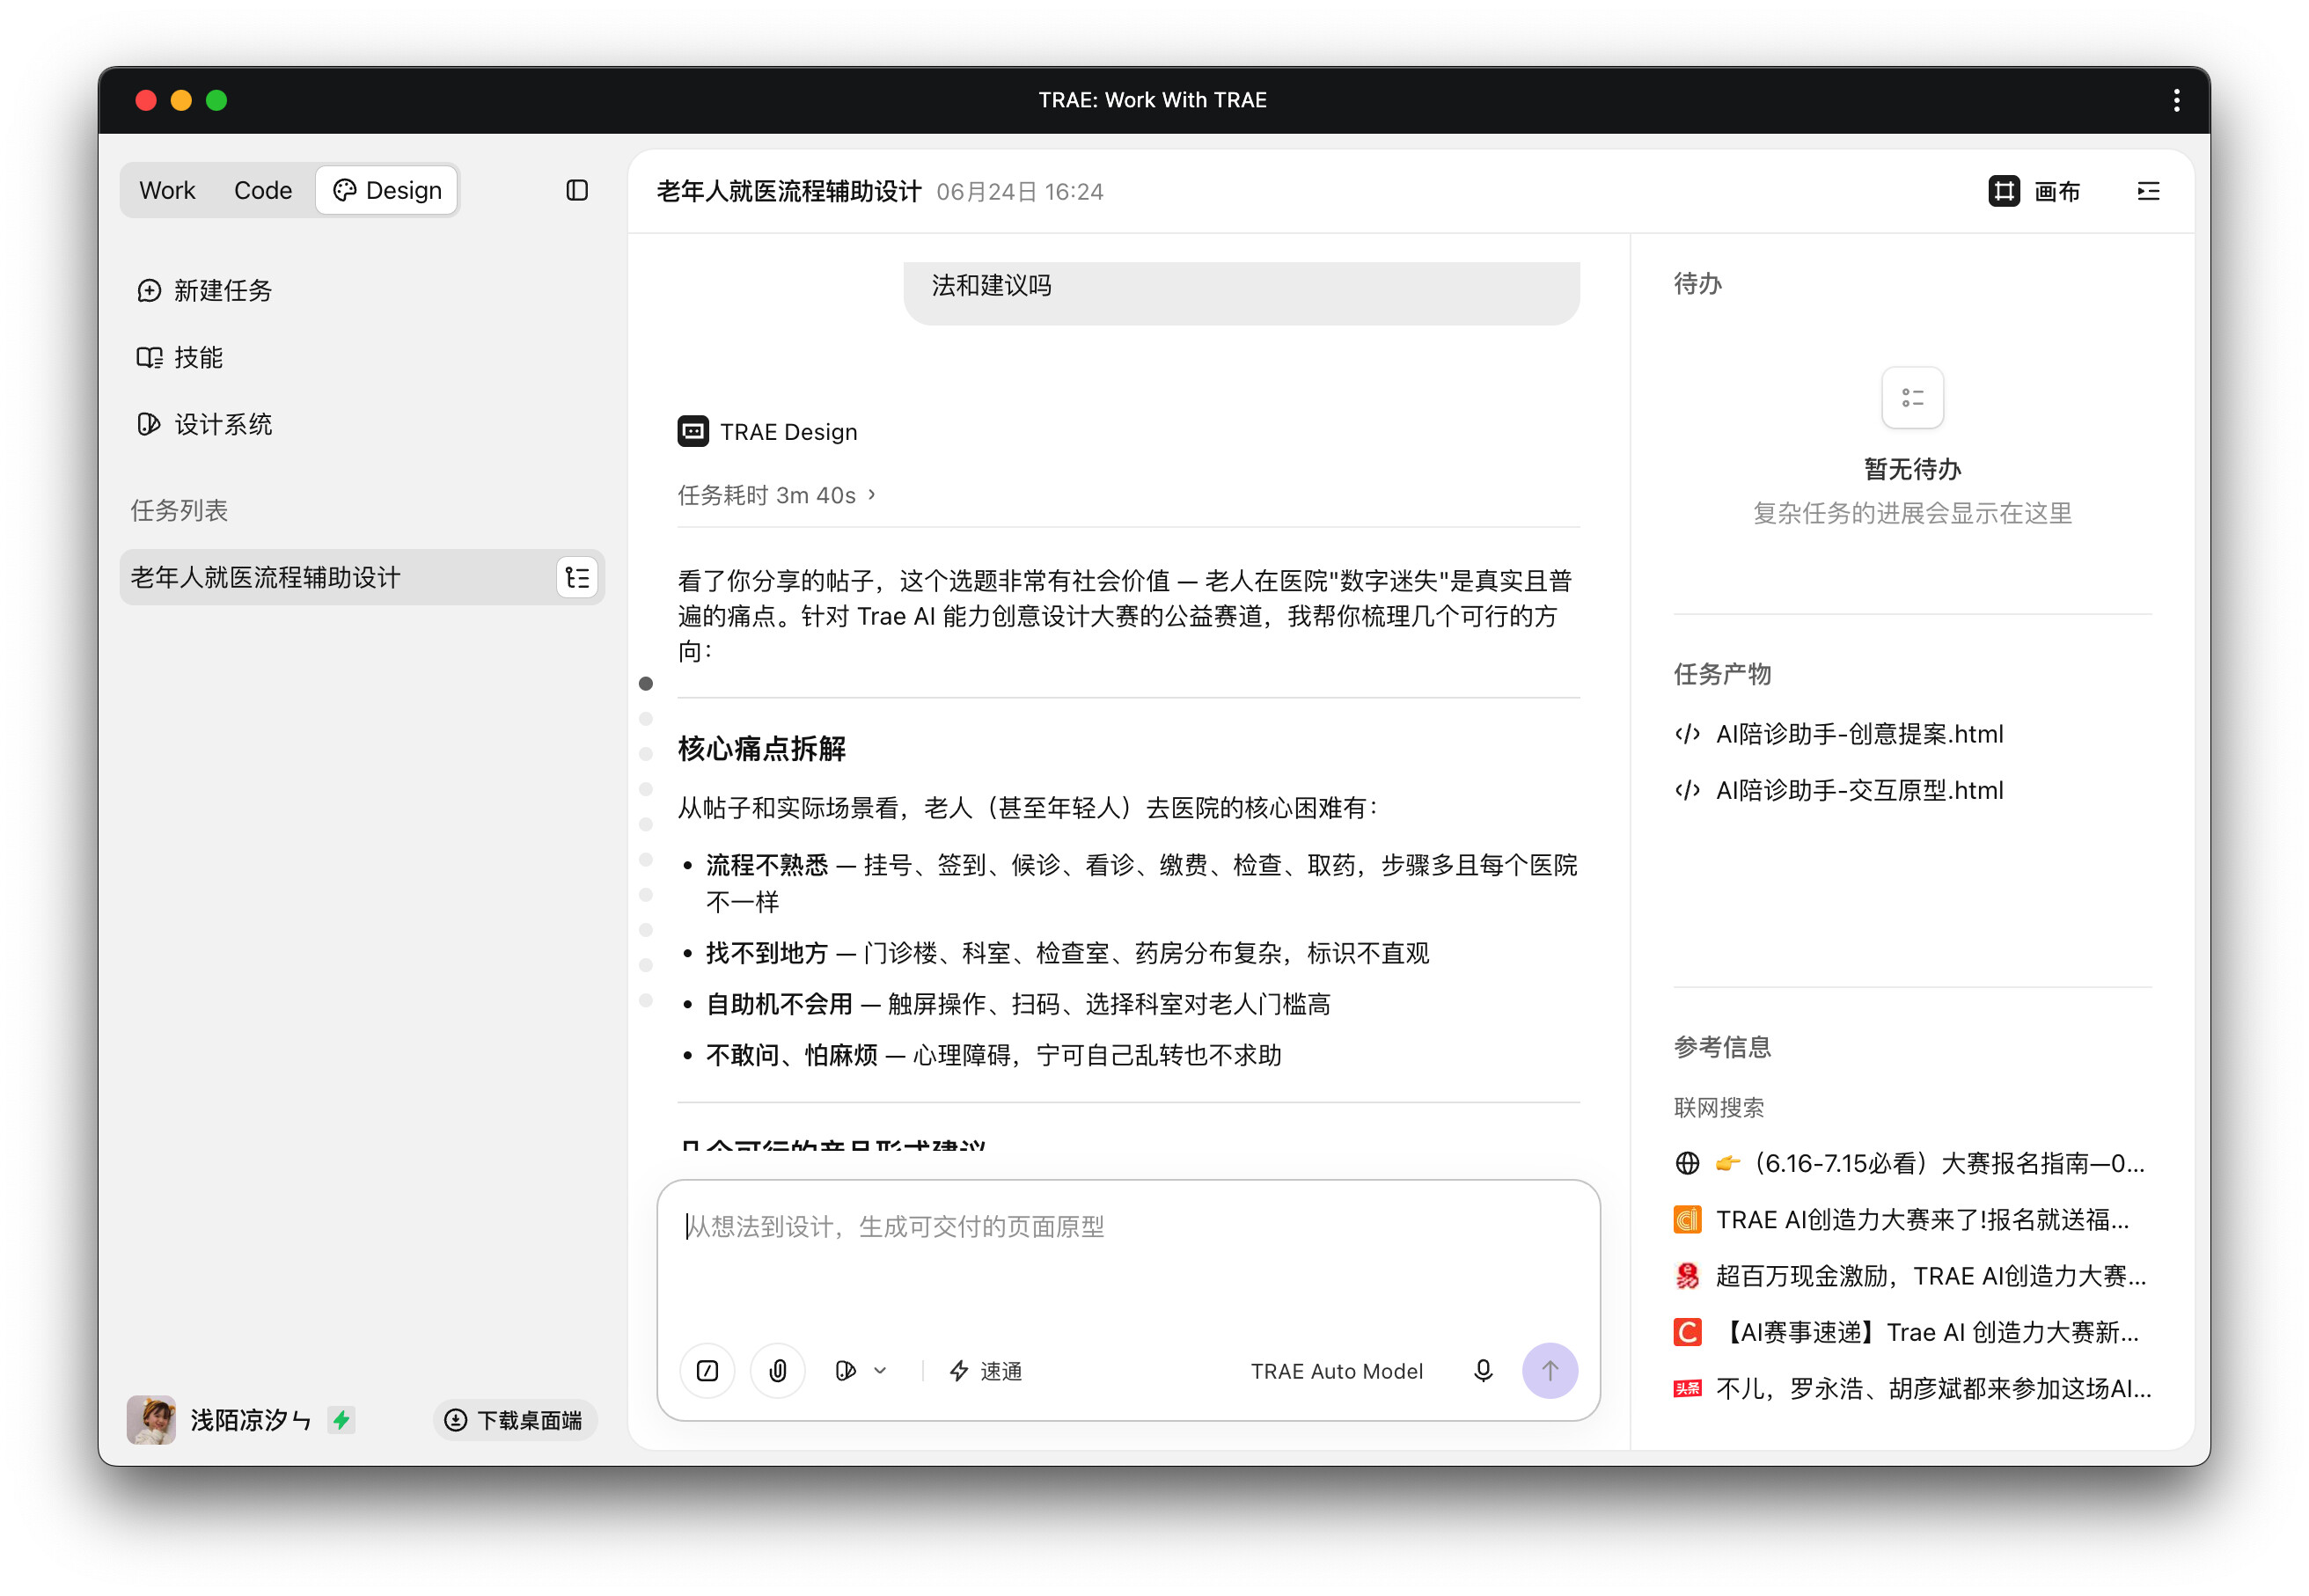Image resolution: width=2309 pixels, height=1596 pixels.
Task: Toggle the right panel icon beside 画布
Action: [x=2147, y=190]
